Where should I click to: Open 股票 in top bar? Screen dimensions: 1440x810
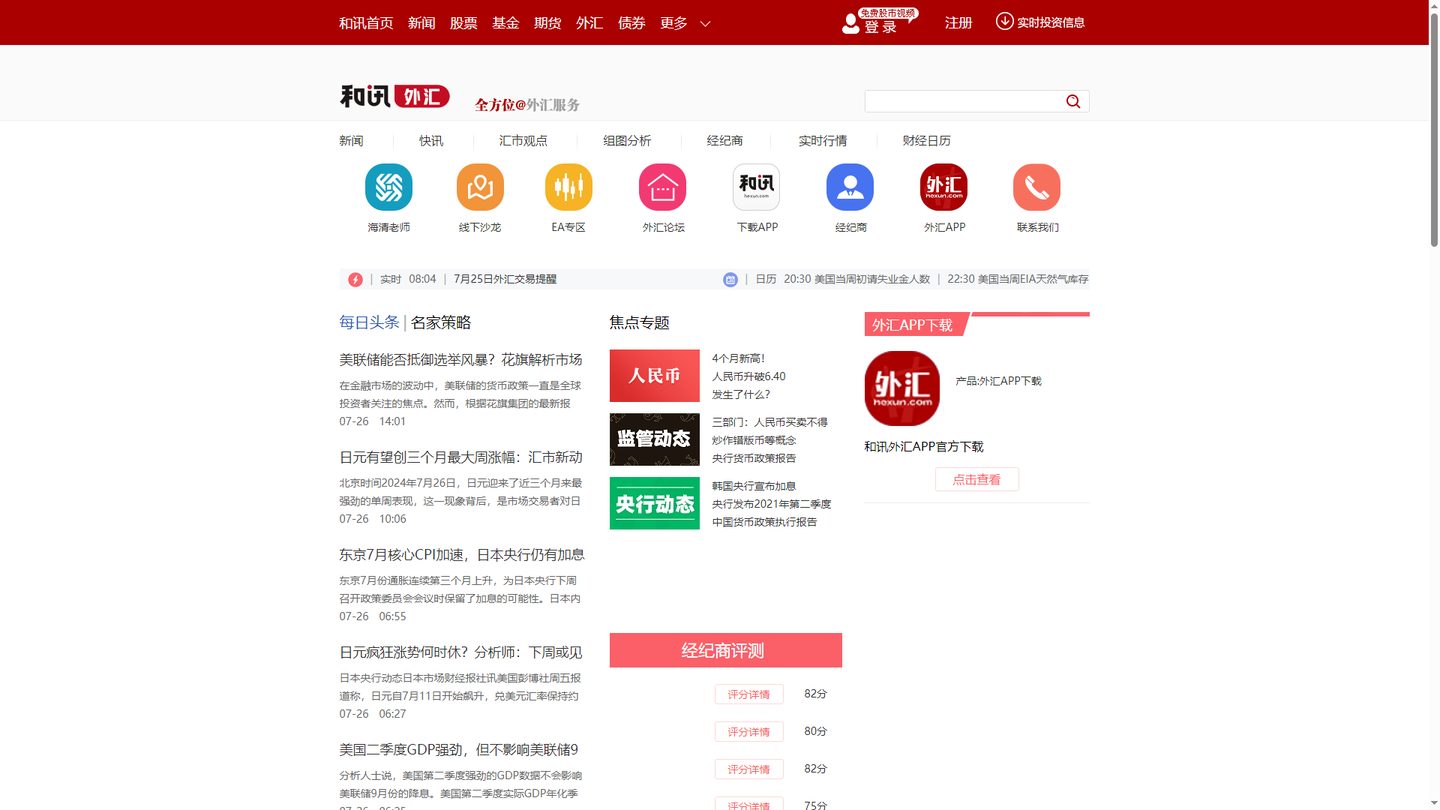click(x=464, y=23)
